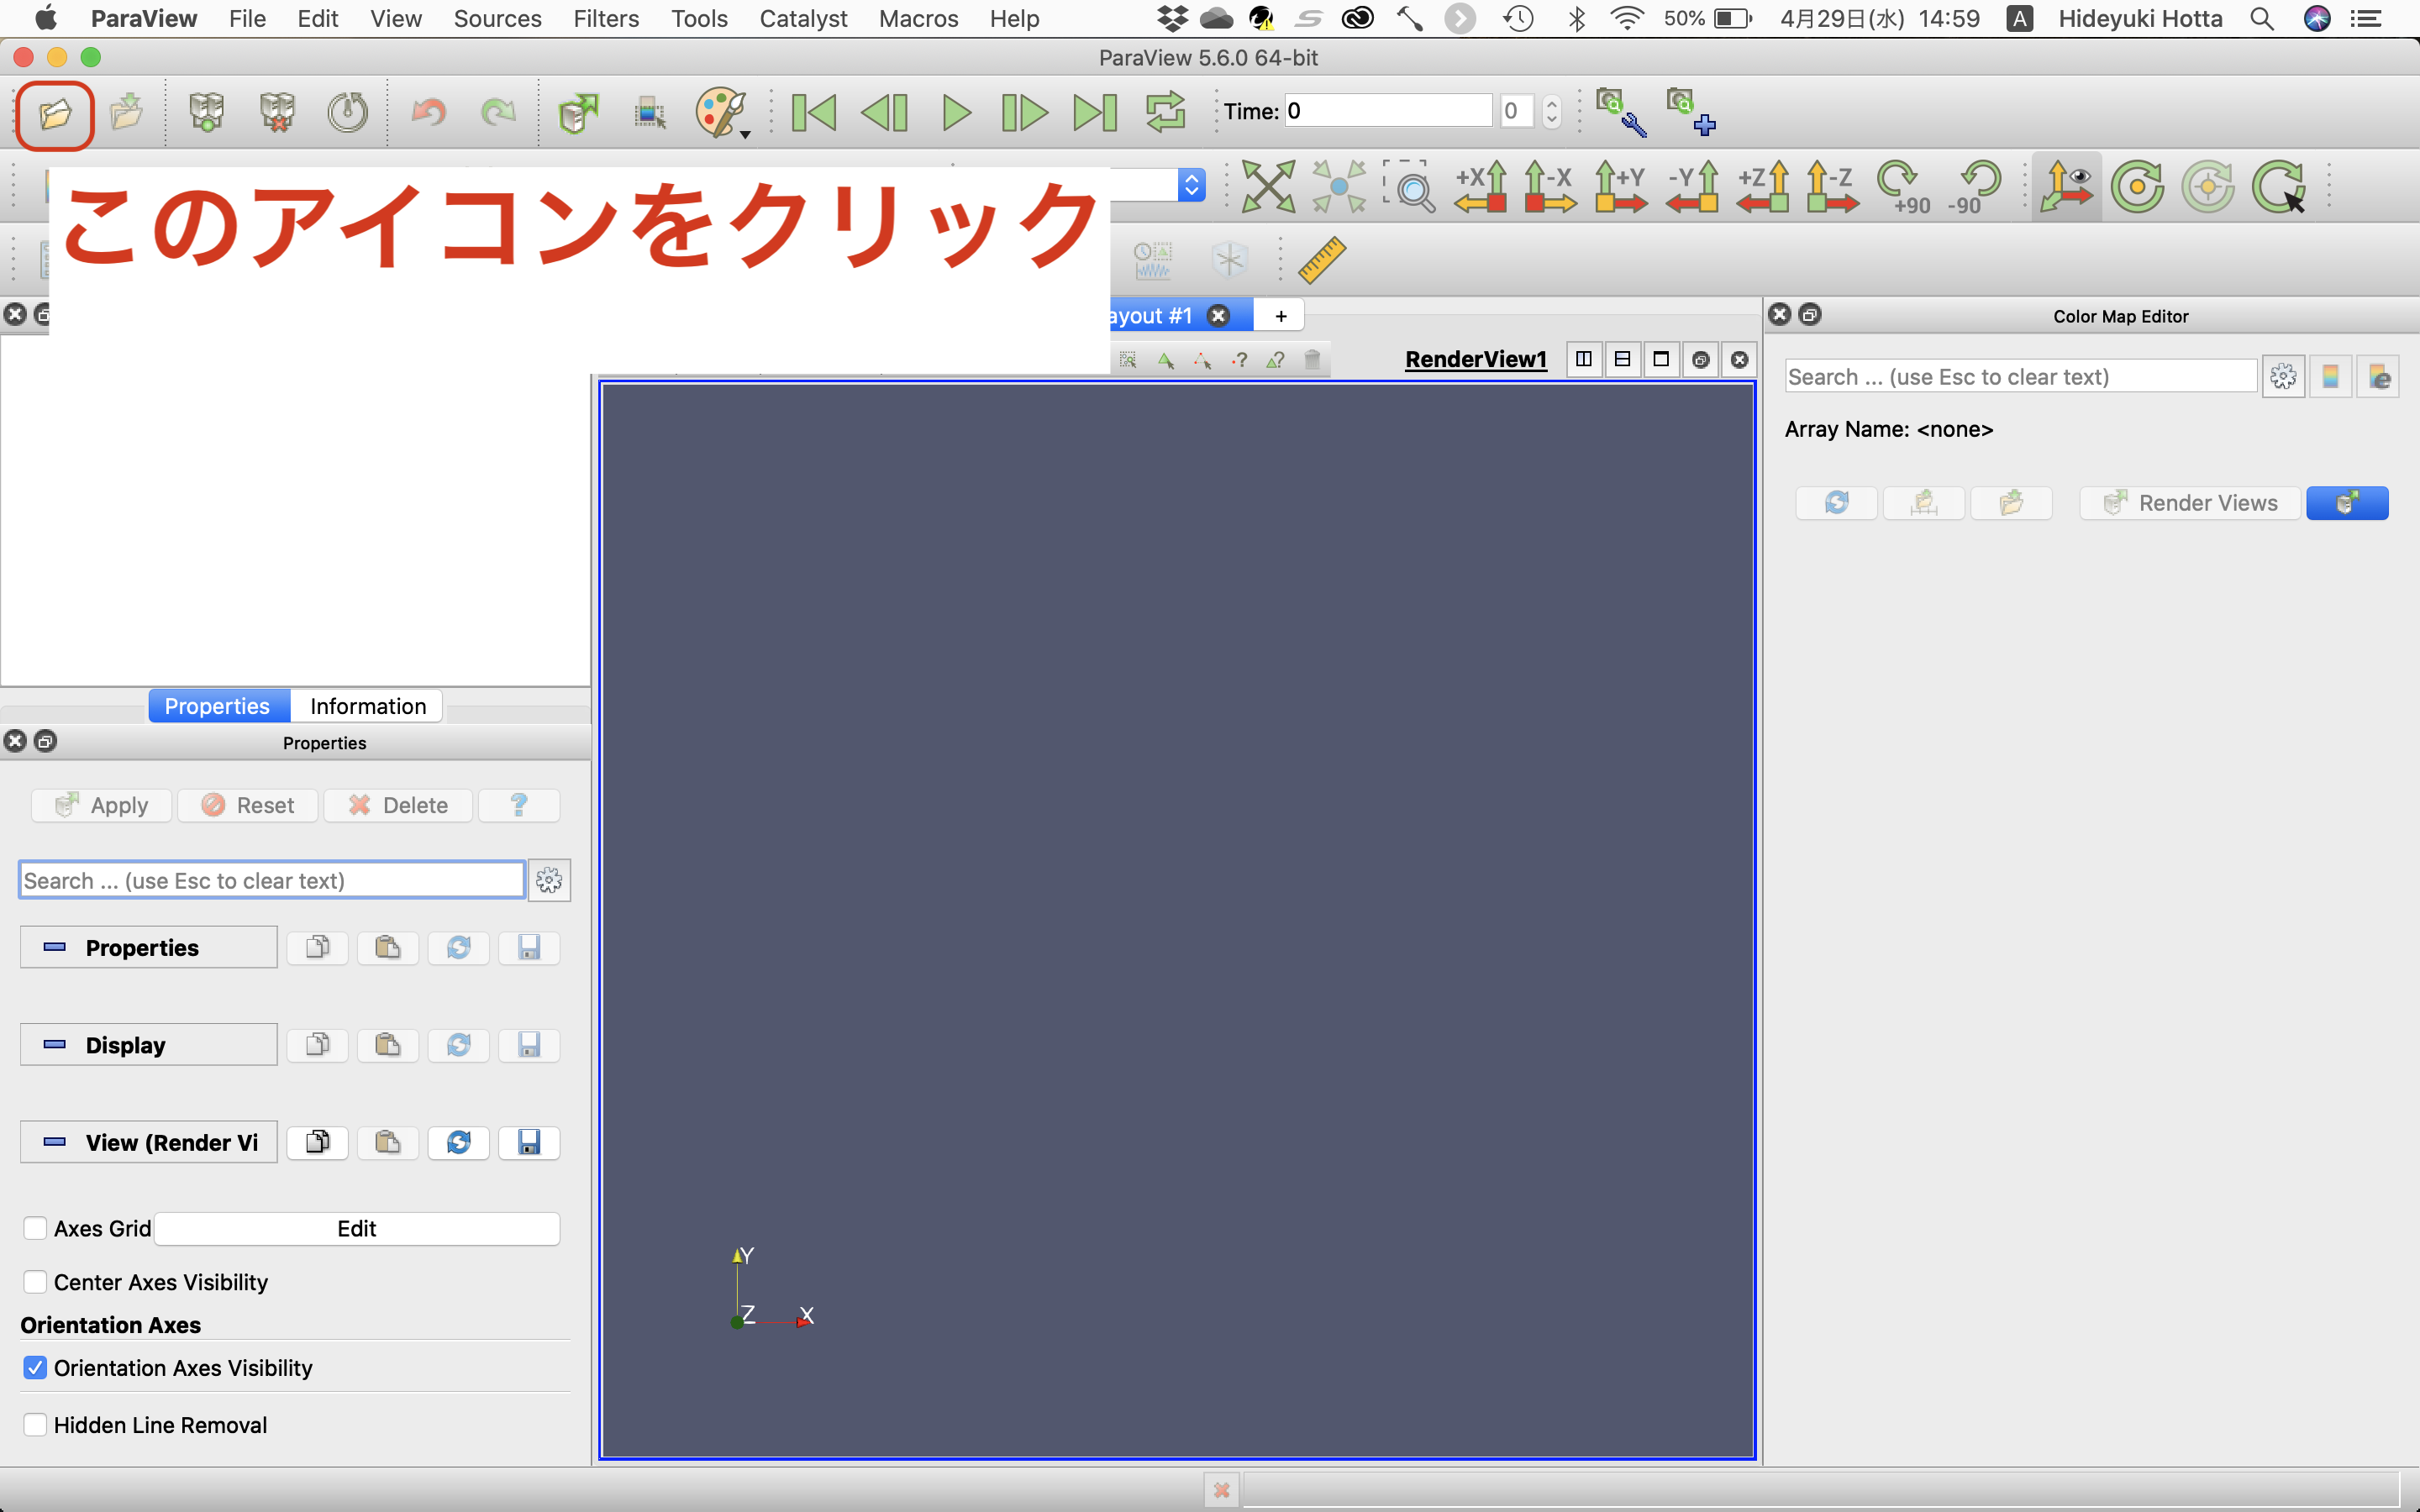Toggle orientation axes visibility icon in toolbar

pos(2066,186)
